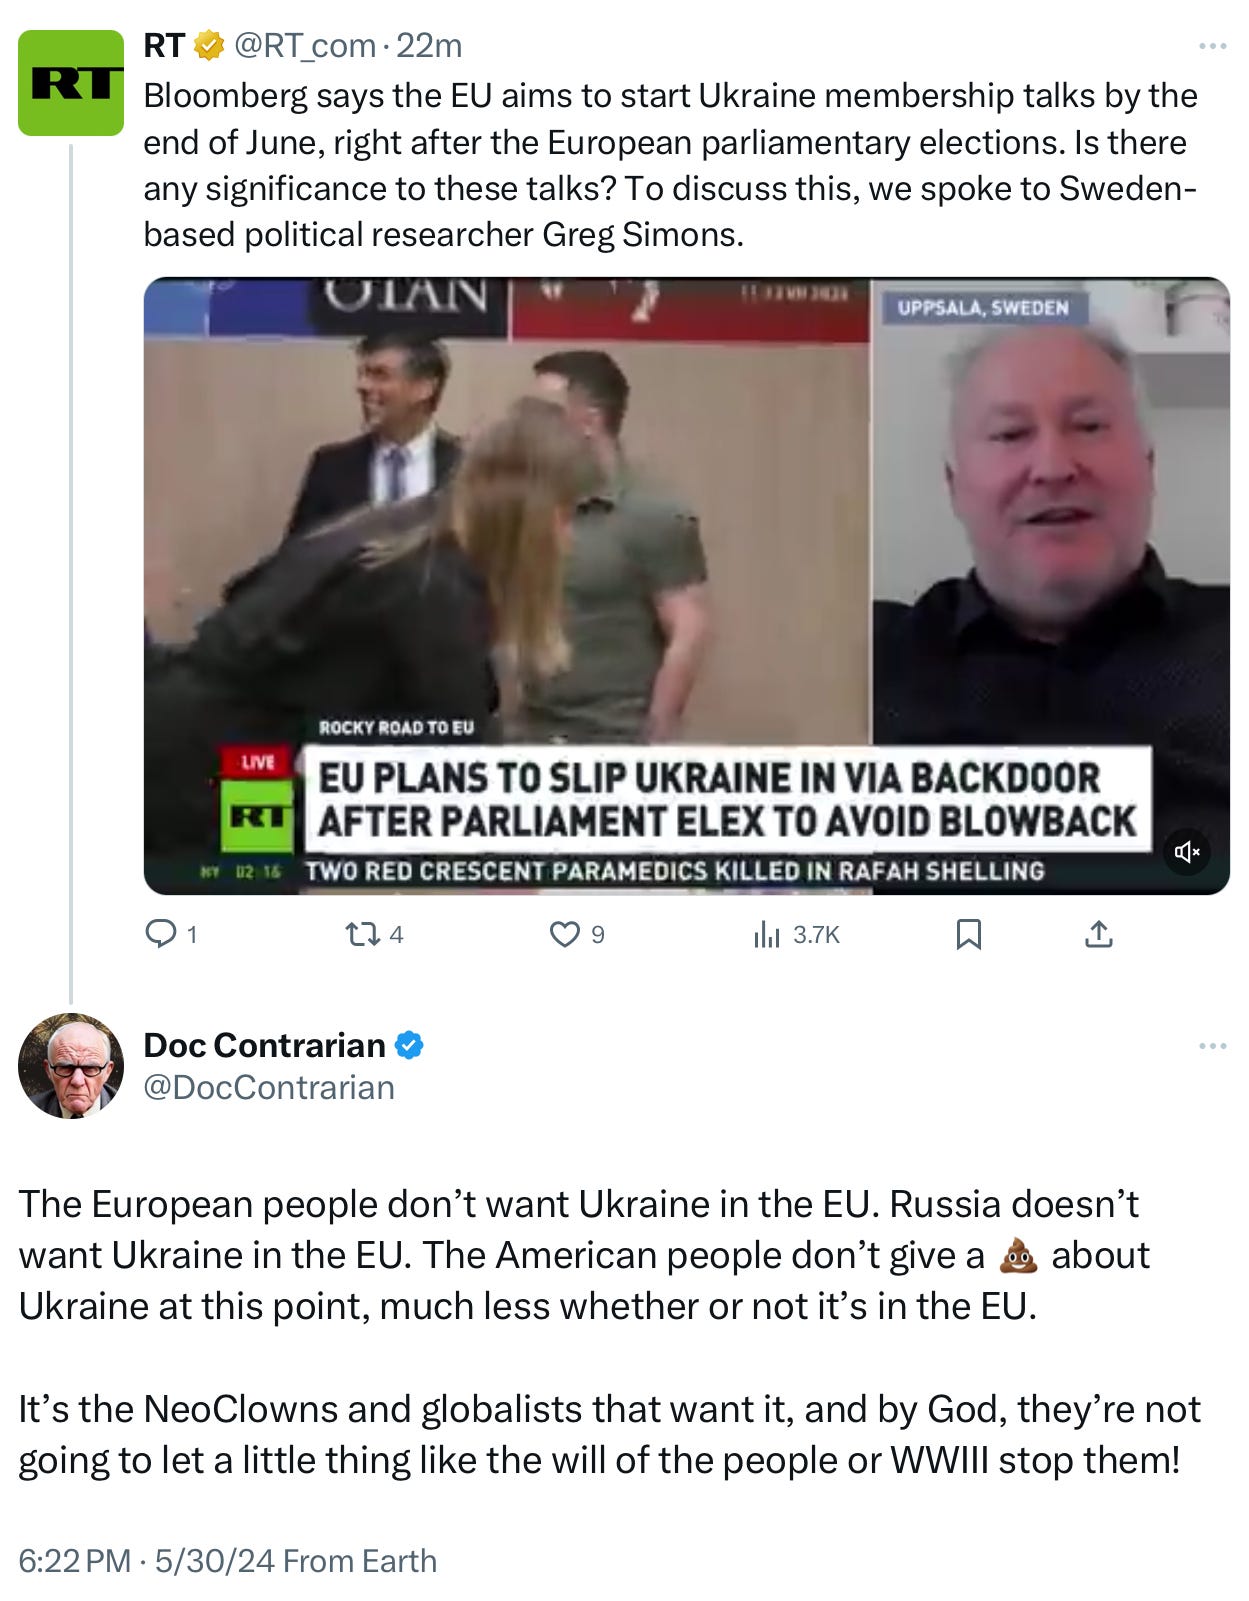
Task: Open Doc Contrarian's profile picture
Action: pyautogui.click(x=71, y=1066)
